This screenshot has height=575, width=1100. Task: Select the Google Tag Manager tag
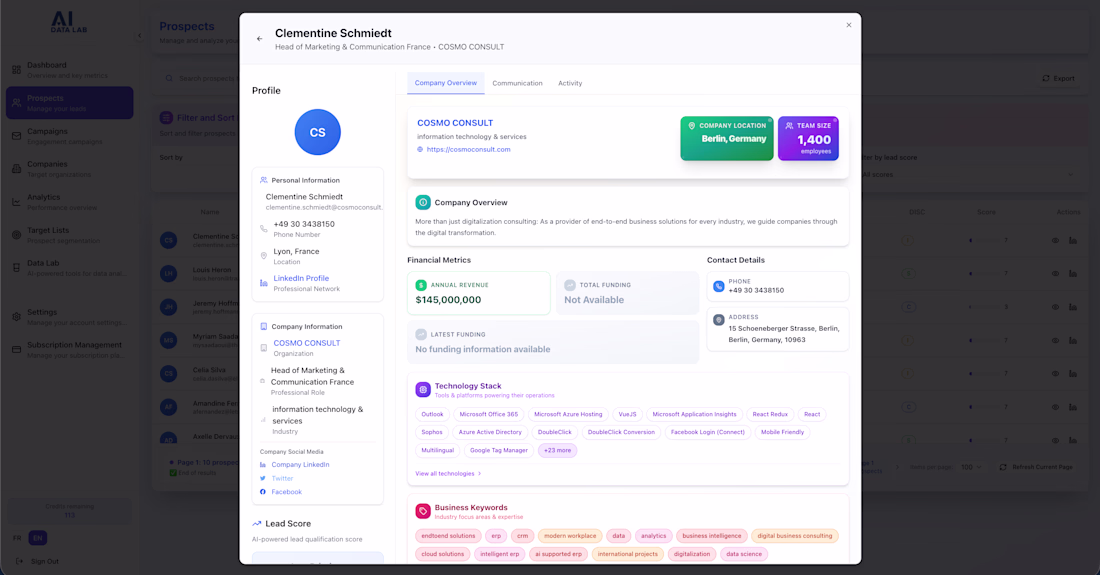[x=499, y=450]
